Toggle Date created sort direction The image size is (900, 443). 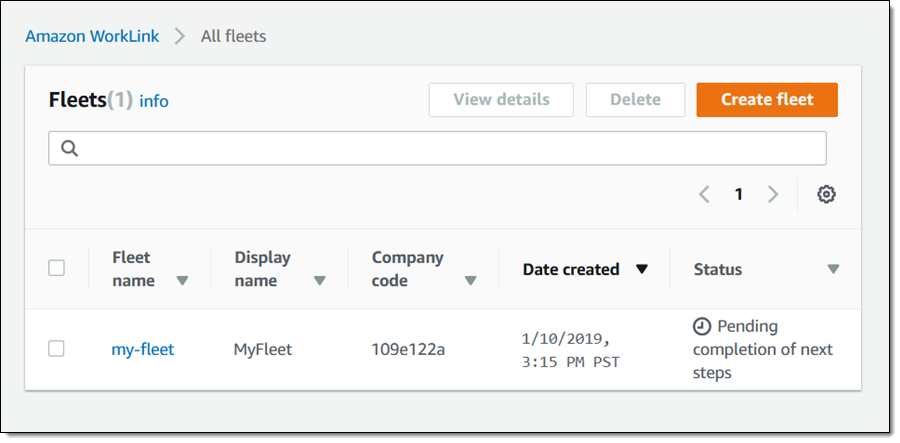[x=642, y=269]
